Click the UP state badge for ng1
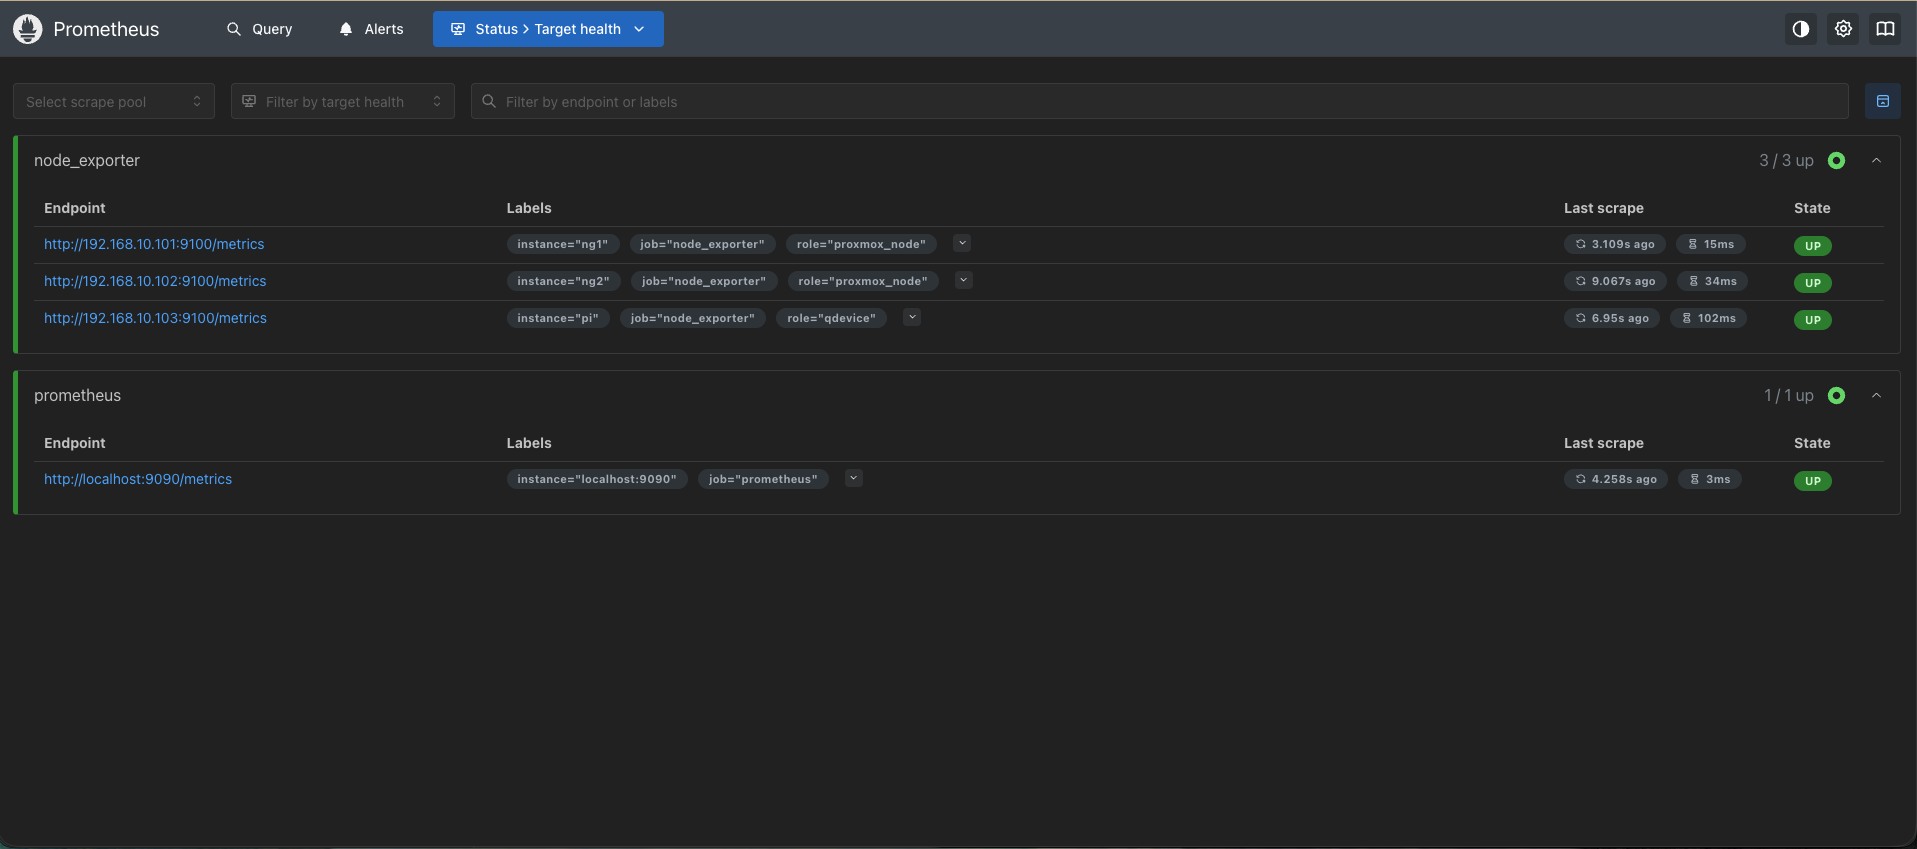1917x849 pixels. click(1813, 246)
